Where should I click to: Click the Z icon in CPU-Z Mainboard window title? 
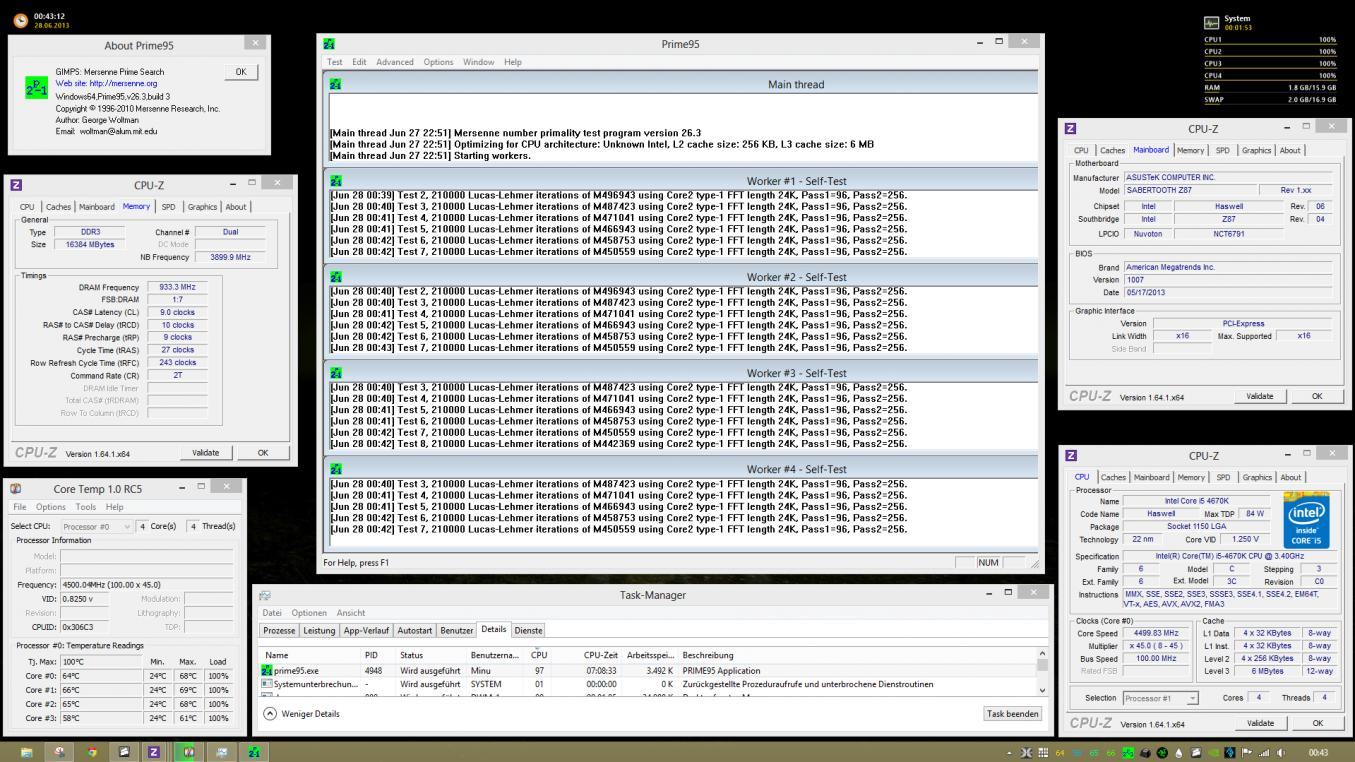(x=1071, y=129)
